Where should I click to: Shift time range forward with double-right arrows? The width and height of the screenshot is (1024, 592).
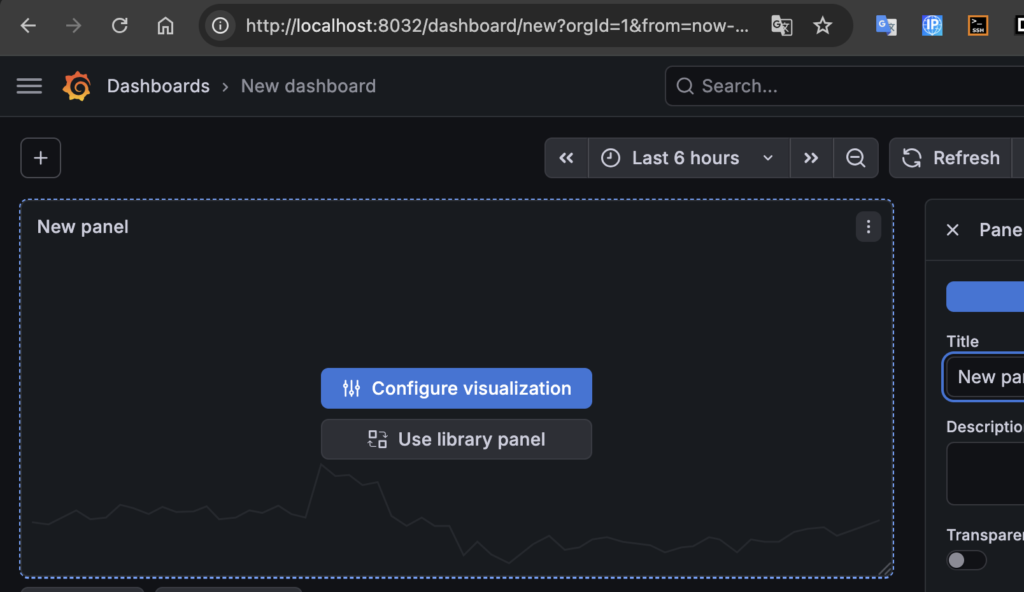coord(811,157)
